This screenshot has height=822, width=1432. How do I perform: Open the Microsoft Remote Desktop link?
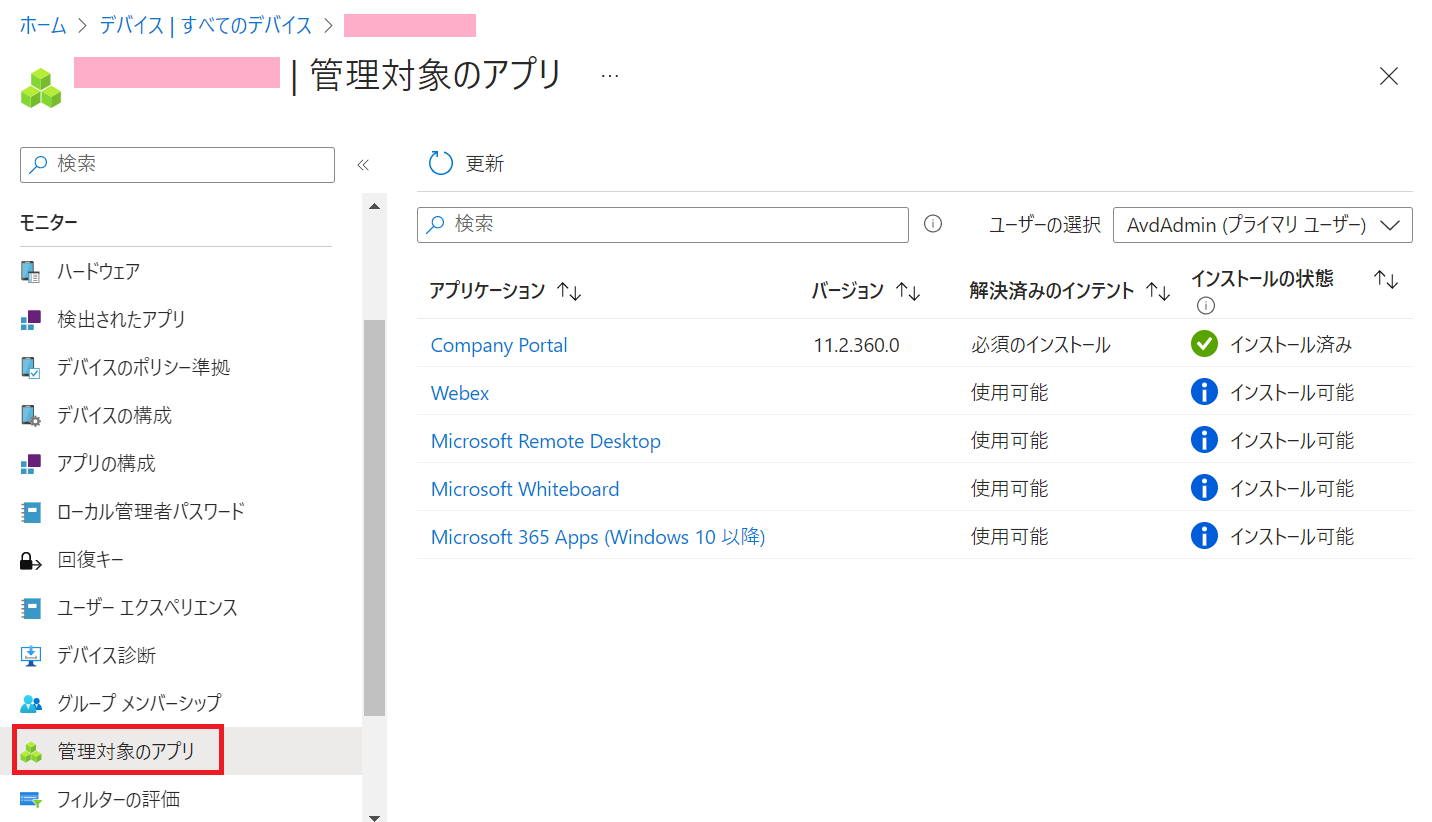point(546,441)
